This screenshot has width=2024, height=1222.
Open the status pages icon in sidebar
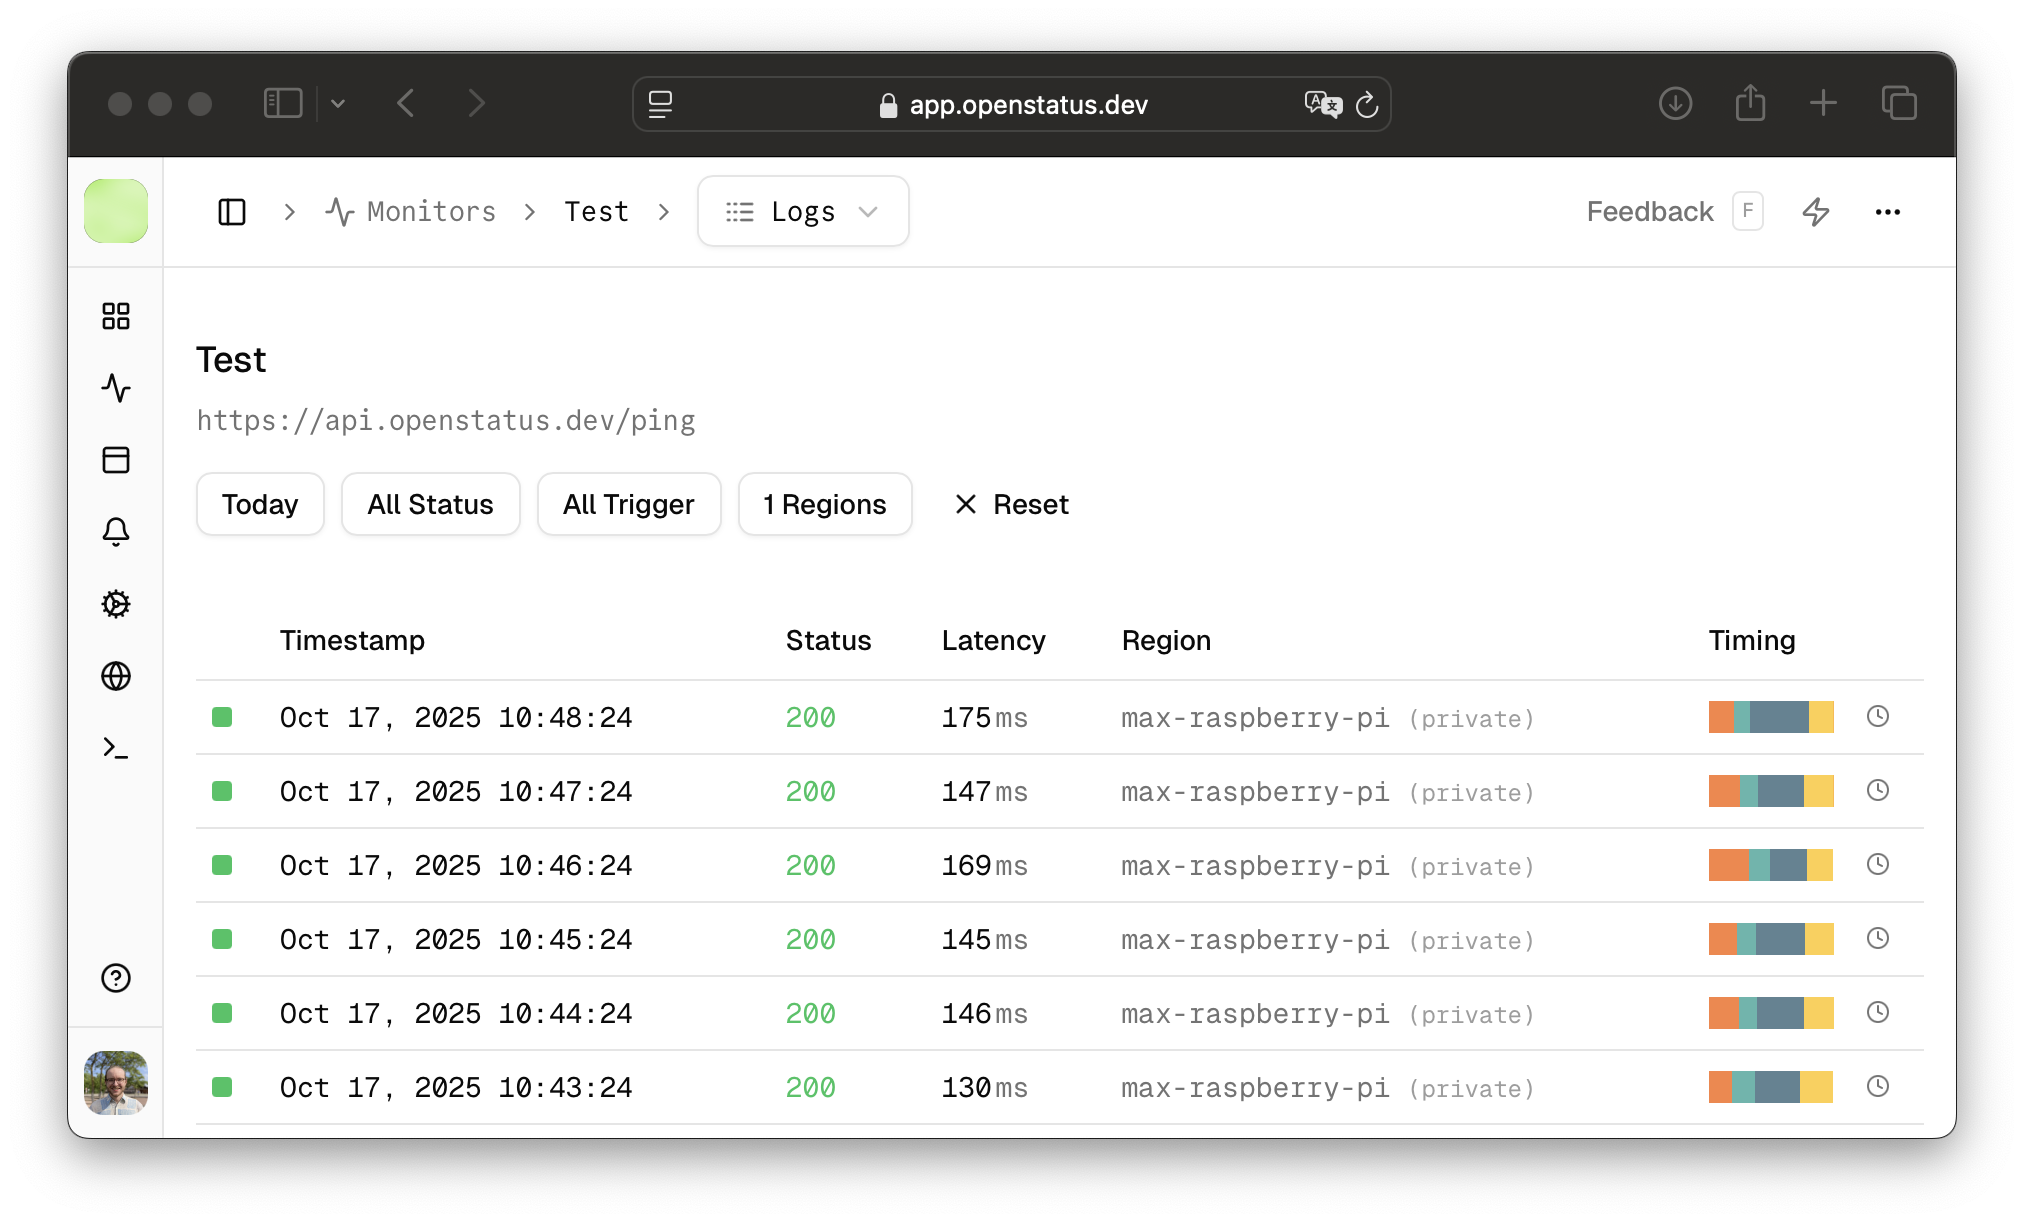(115, 460)
